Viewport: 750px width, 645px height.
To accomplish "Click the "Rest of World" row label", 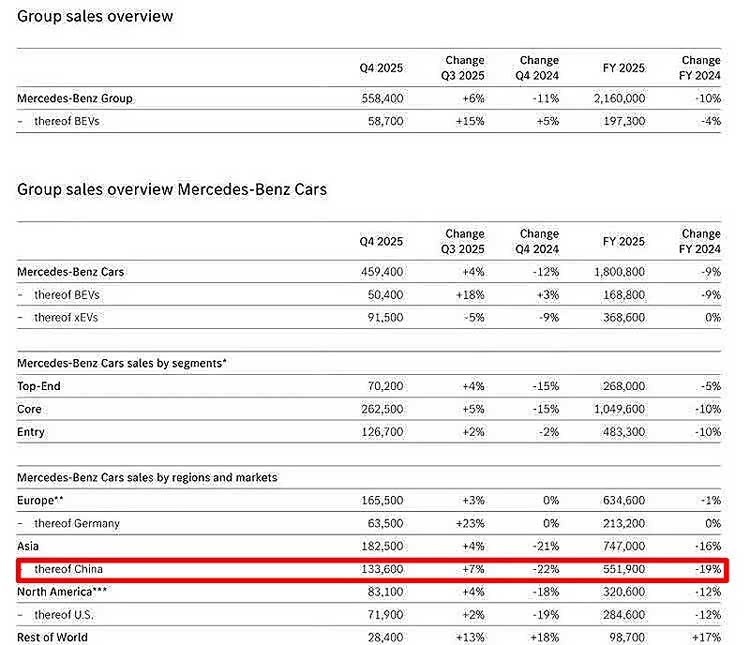I will click(52, 637).
